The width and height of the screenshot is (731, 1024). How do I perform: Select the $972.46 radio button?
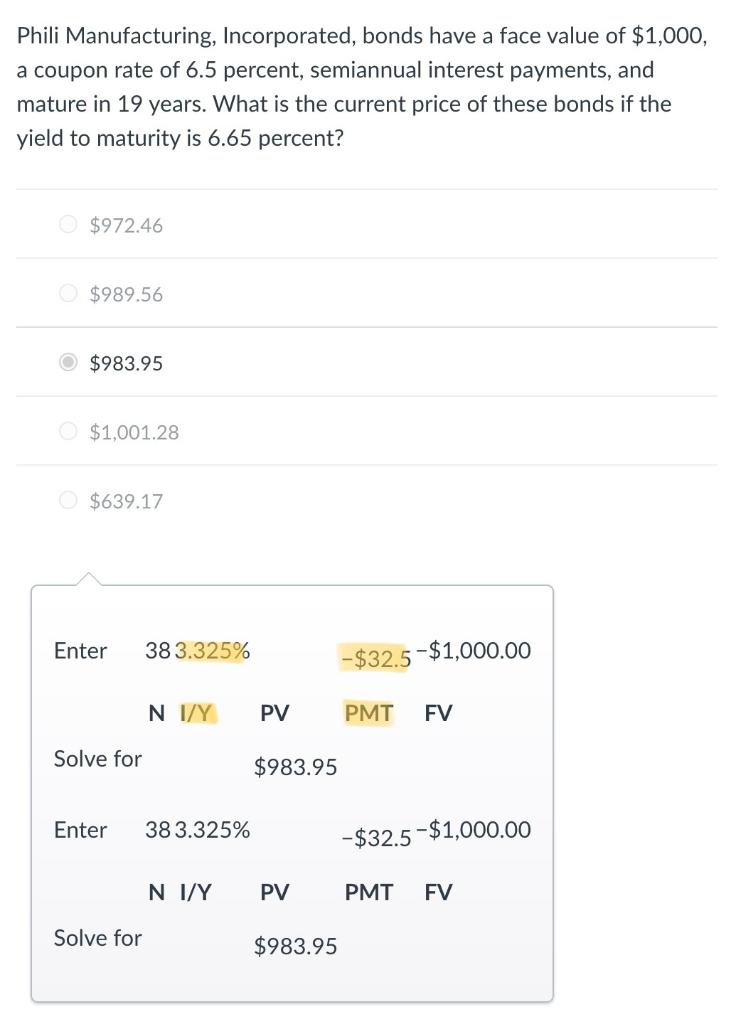pos(68,225)
